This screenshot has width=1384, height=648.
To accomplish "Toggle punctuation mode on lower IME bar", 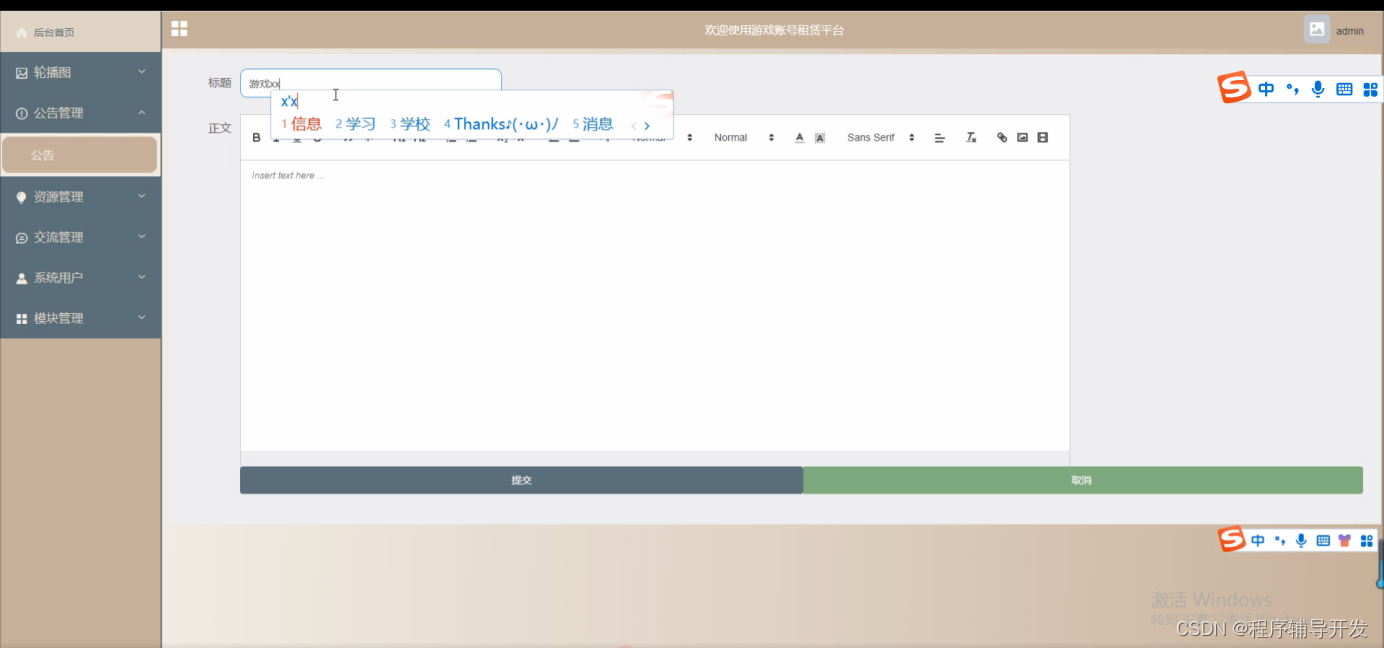I will point(1280,540).
